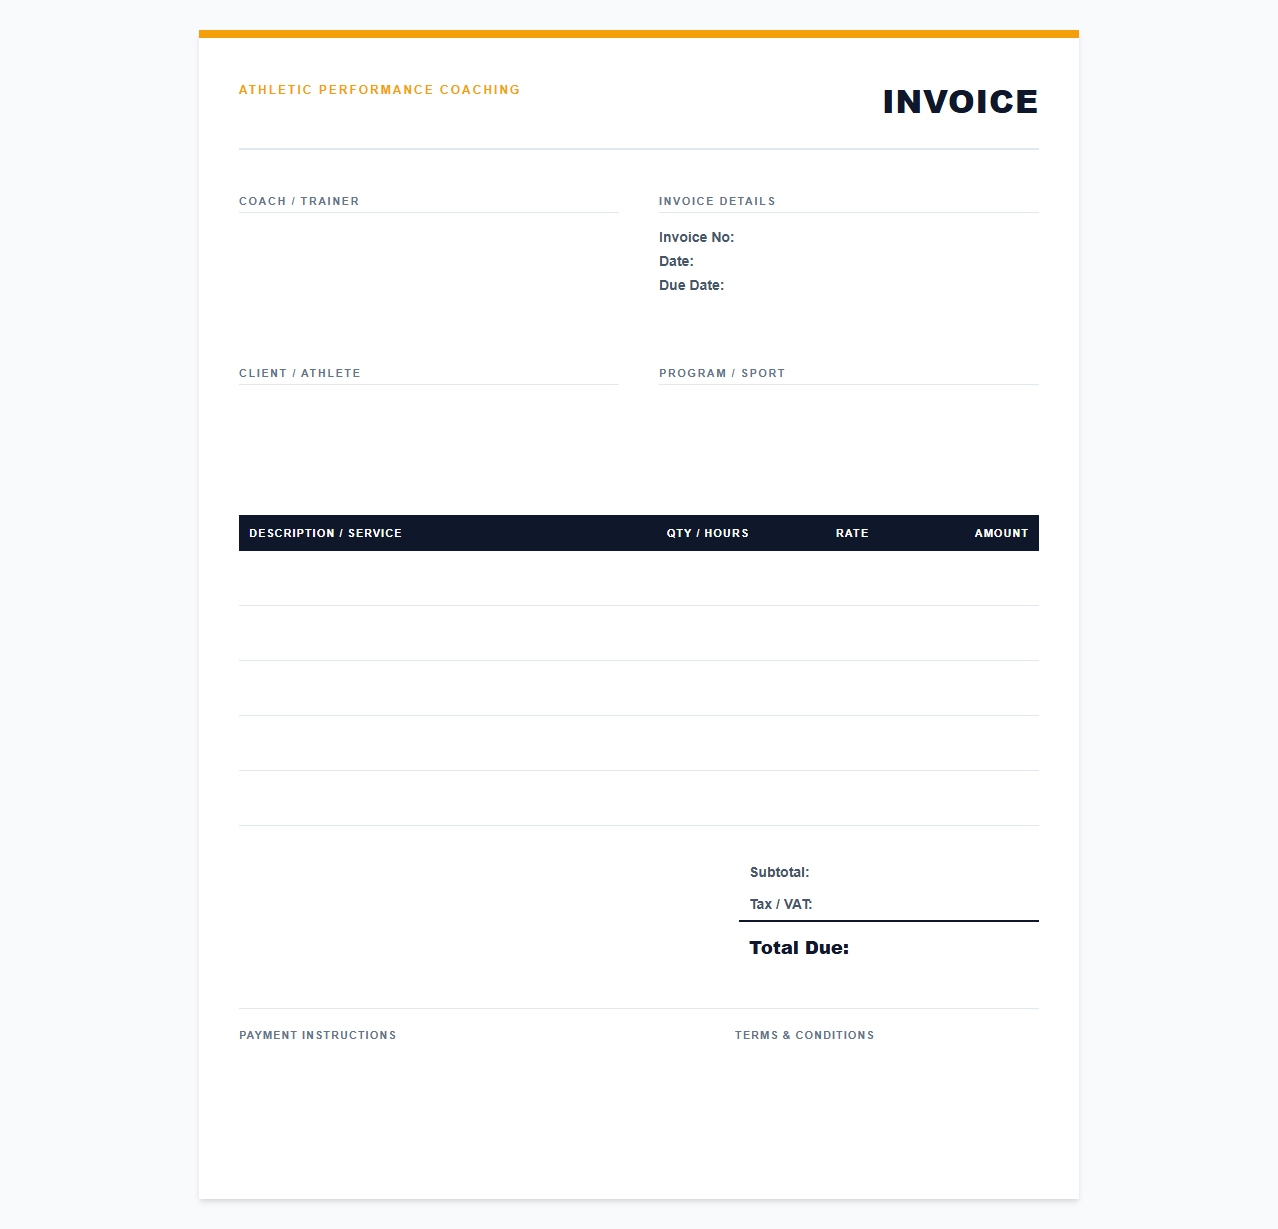Select the 'CLIENT / ATHLETE' section label
This screenshot has height=1229, width=1278.
pyautogui.click(x=300, y=373)
